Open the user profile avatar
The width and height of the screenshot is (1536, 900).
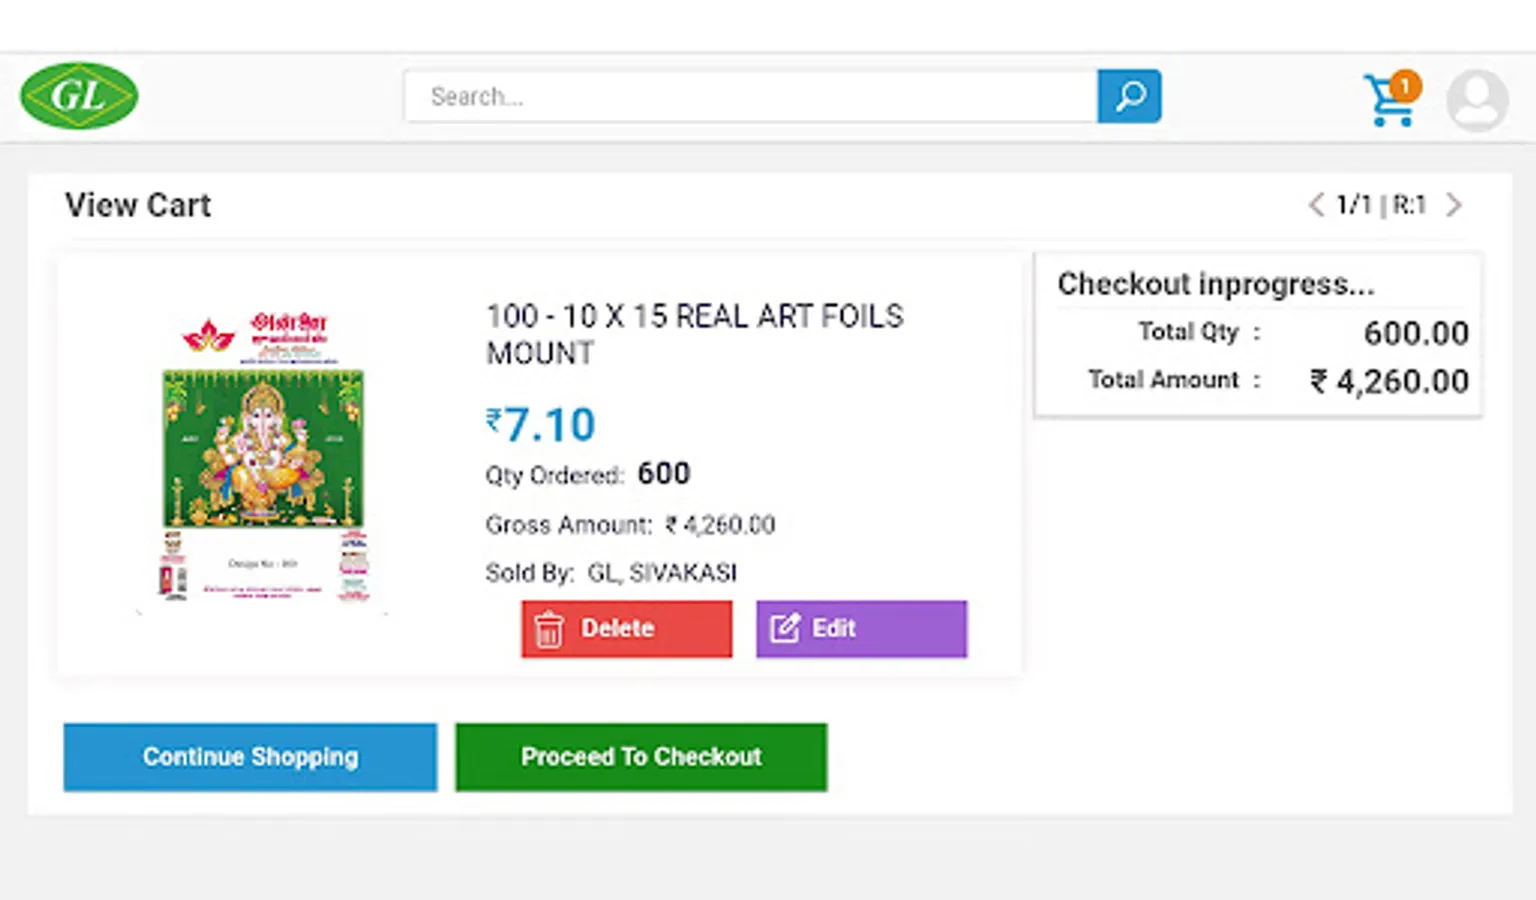1476,100
